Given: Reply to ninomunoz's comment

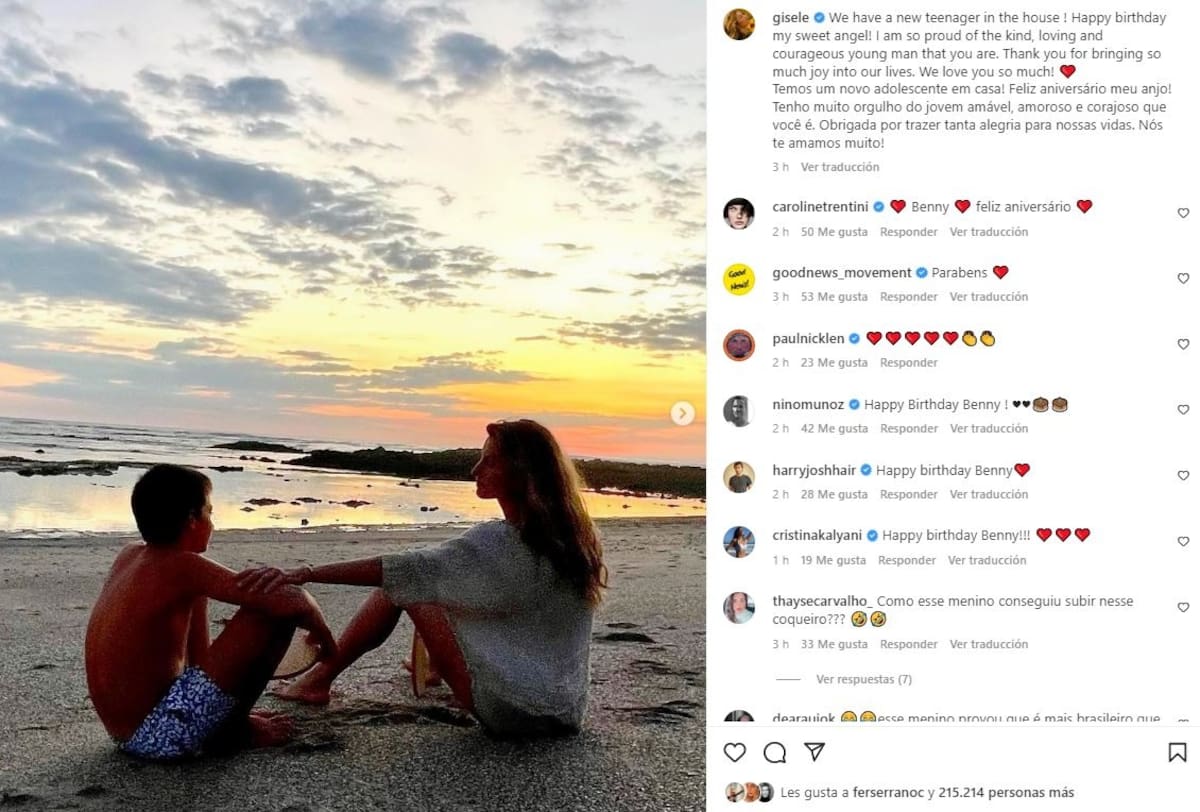Looking at the screenshot, I should point(909,428).
